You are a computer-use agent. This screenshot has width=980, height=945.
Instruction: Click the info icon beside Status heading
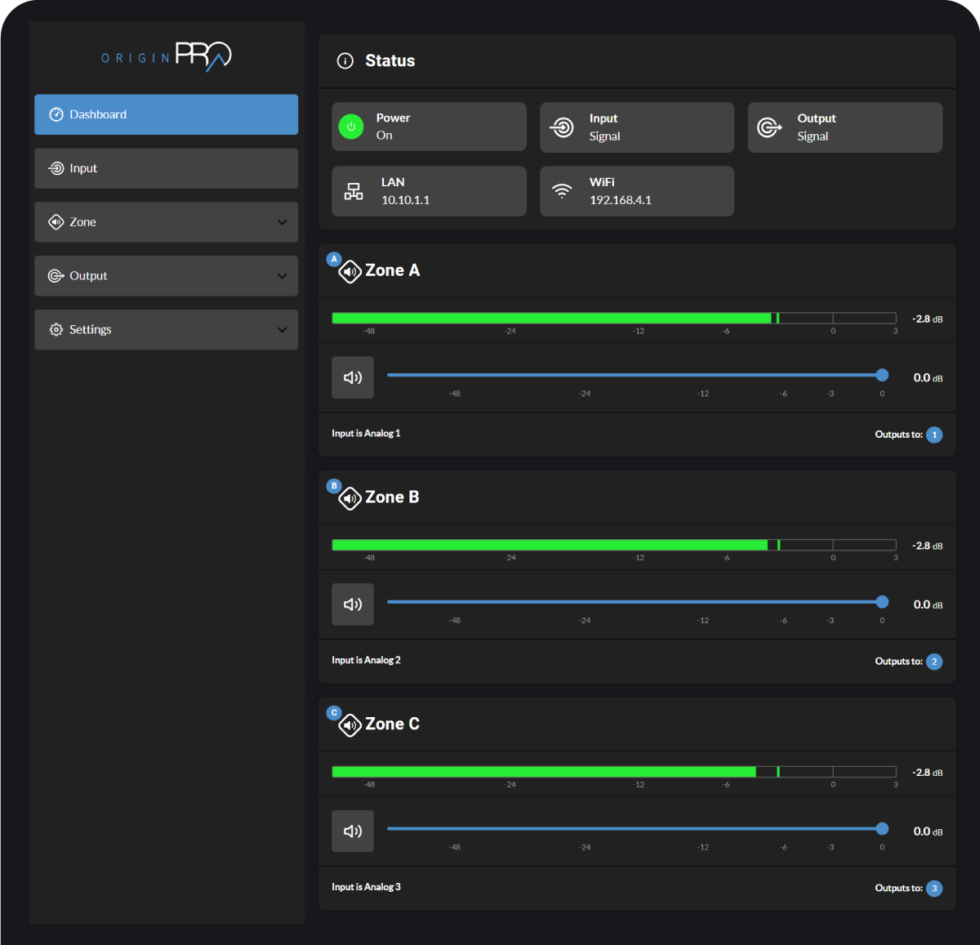(345, 60)
